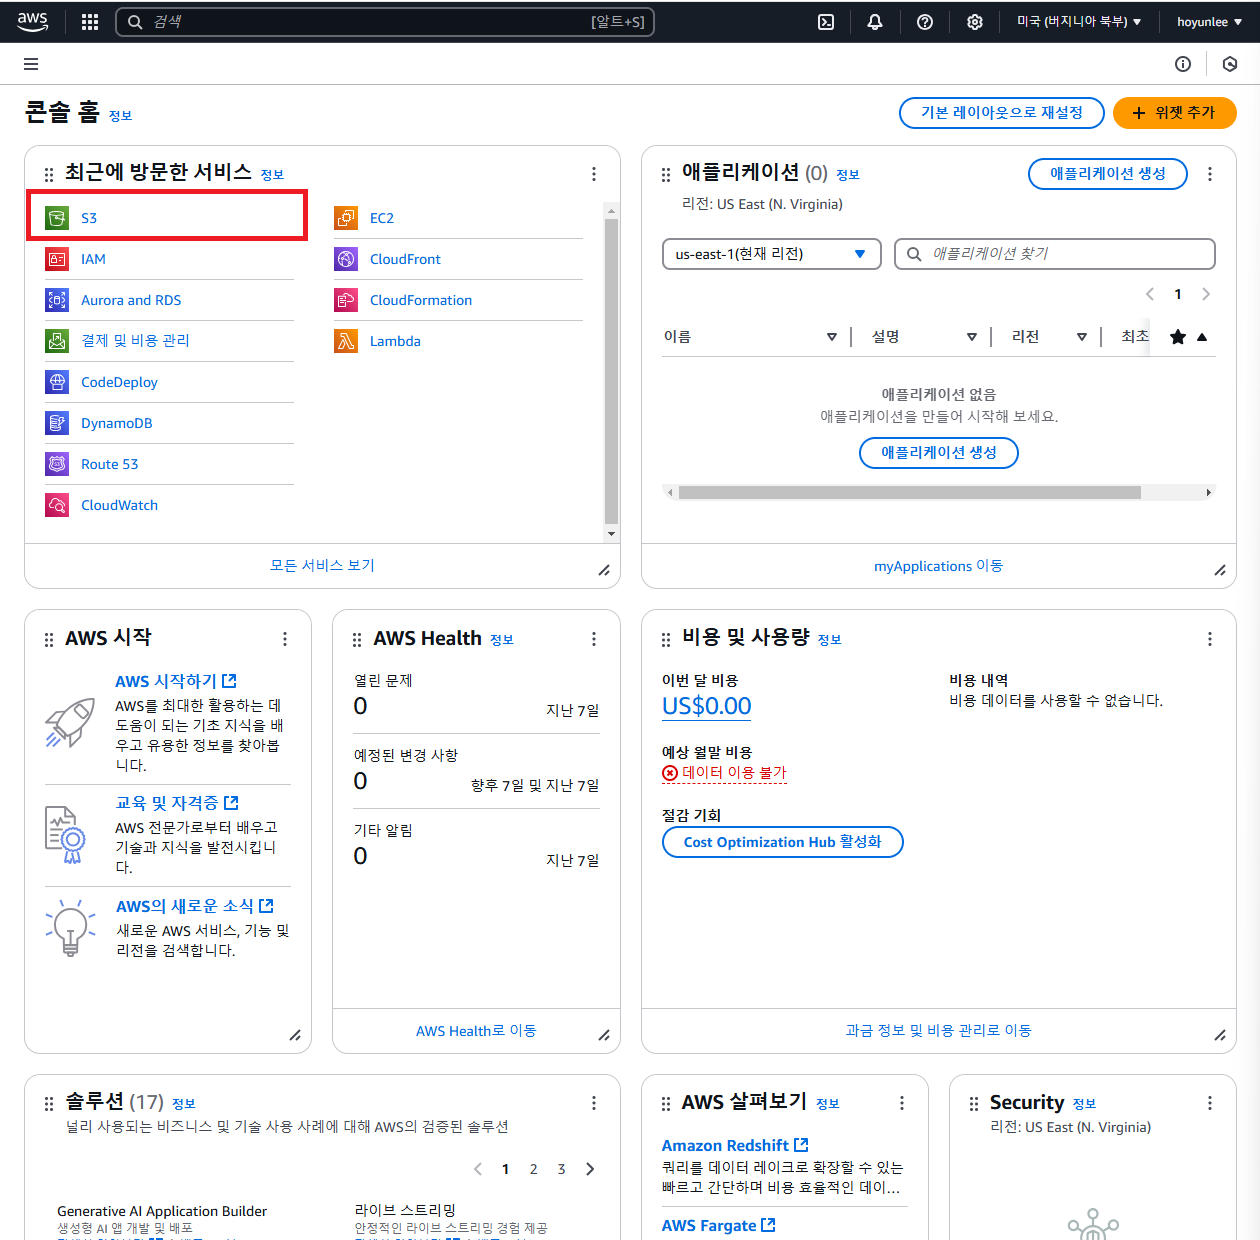1260x1240 pixels.
Task: Click the Route 53 service icon
Action: (x=57, y=464)
